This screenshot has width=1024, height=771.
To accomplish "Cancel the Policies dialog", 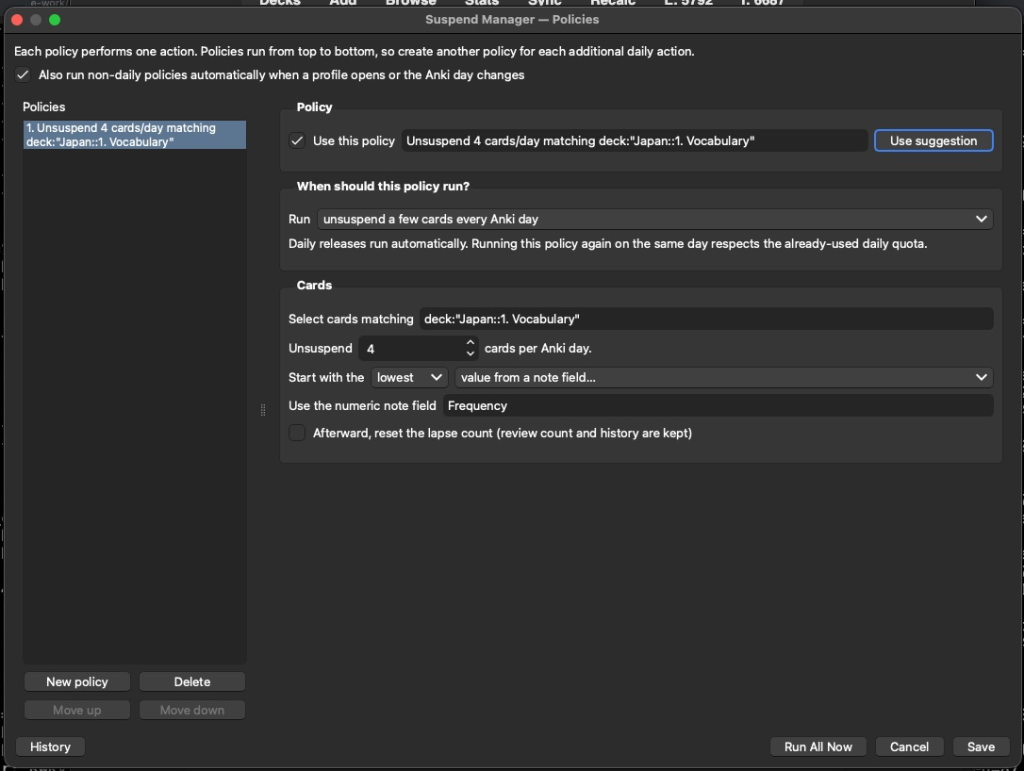I will click(909, 747).
